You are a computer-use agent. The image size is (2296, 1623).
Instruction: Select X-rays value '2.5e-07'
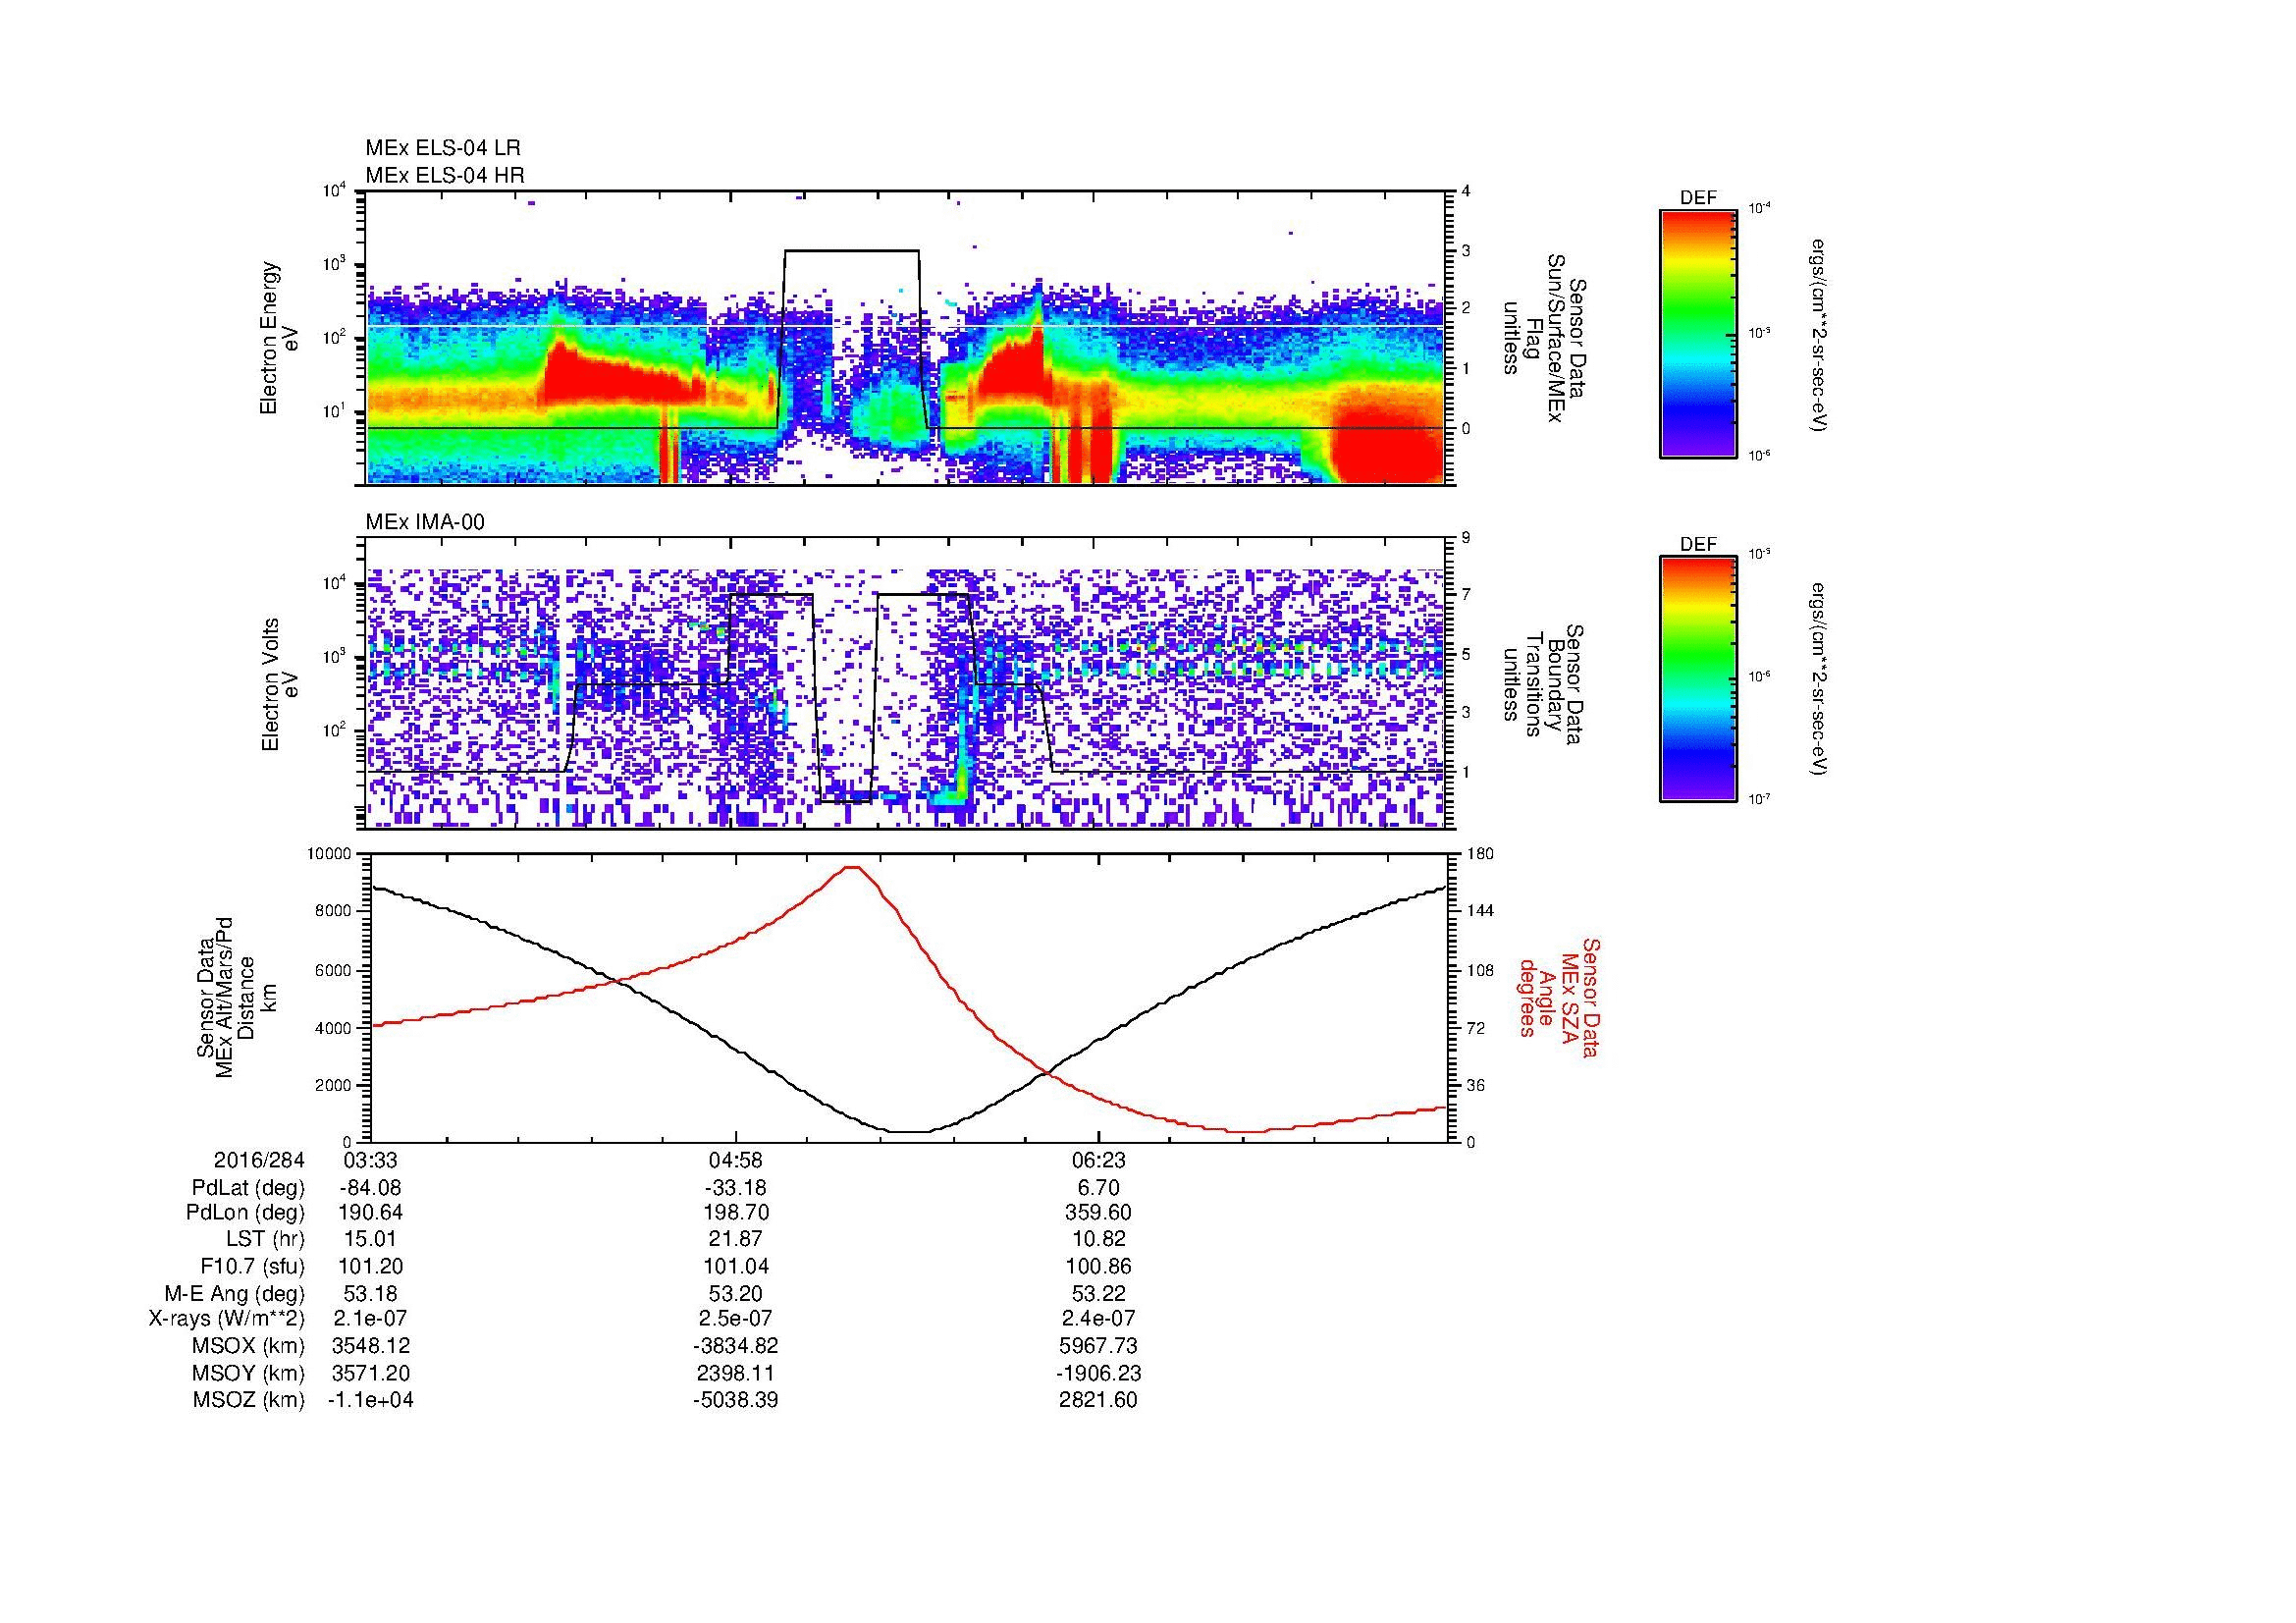[x=736, y=1319]
